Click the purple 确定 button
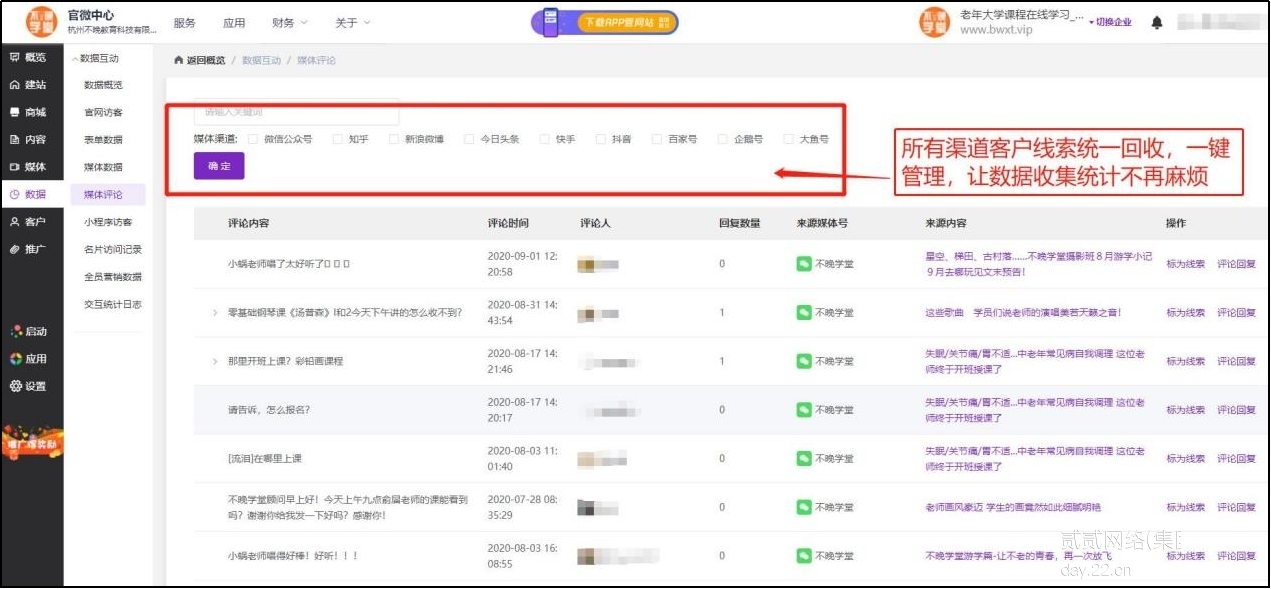1271x589 pixels. (x=219, y=166)
